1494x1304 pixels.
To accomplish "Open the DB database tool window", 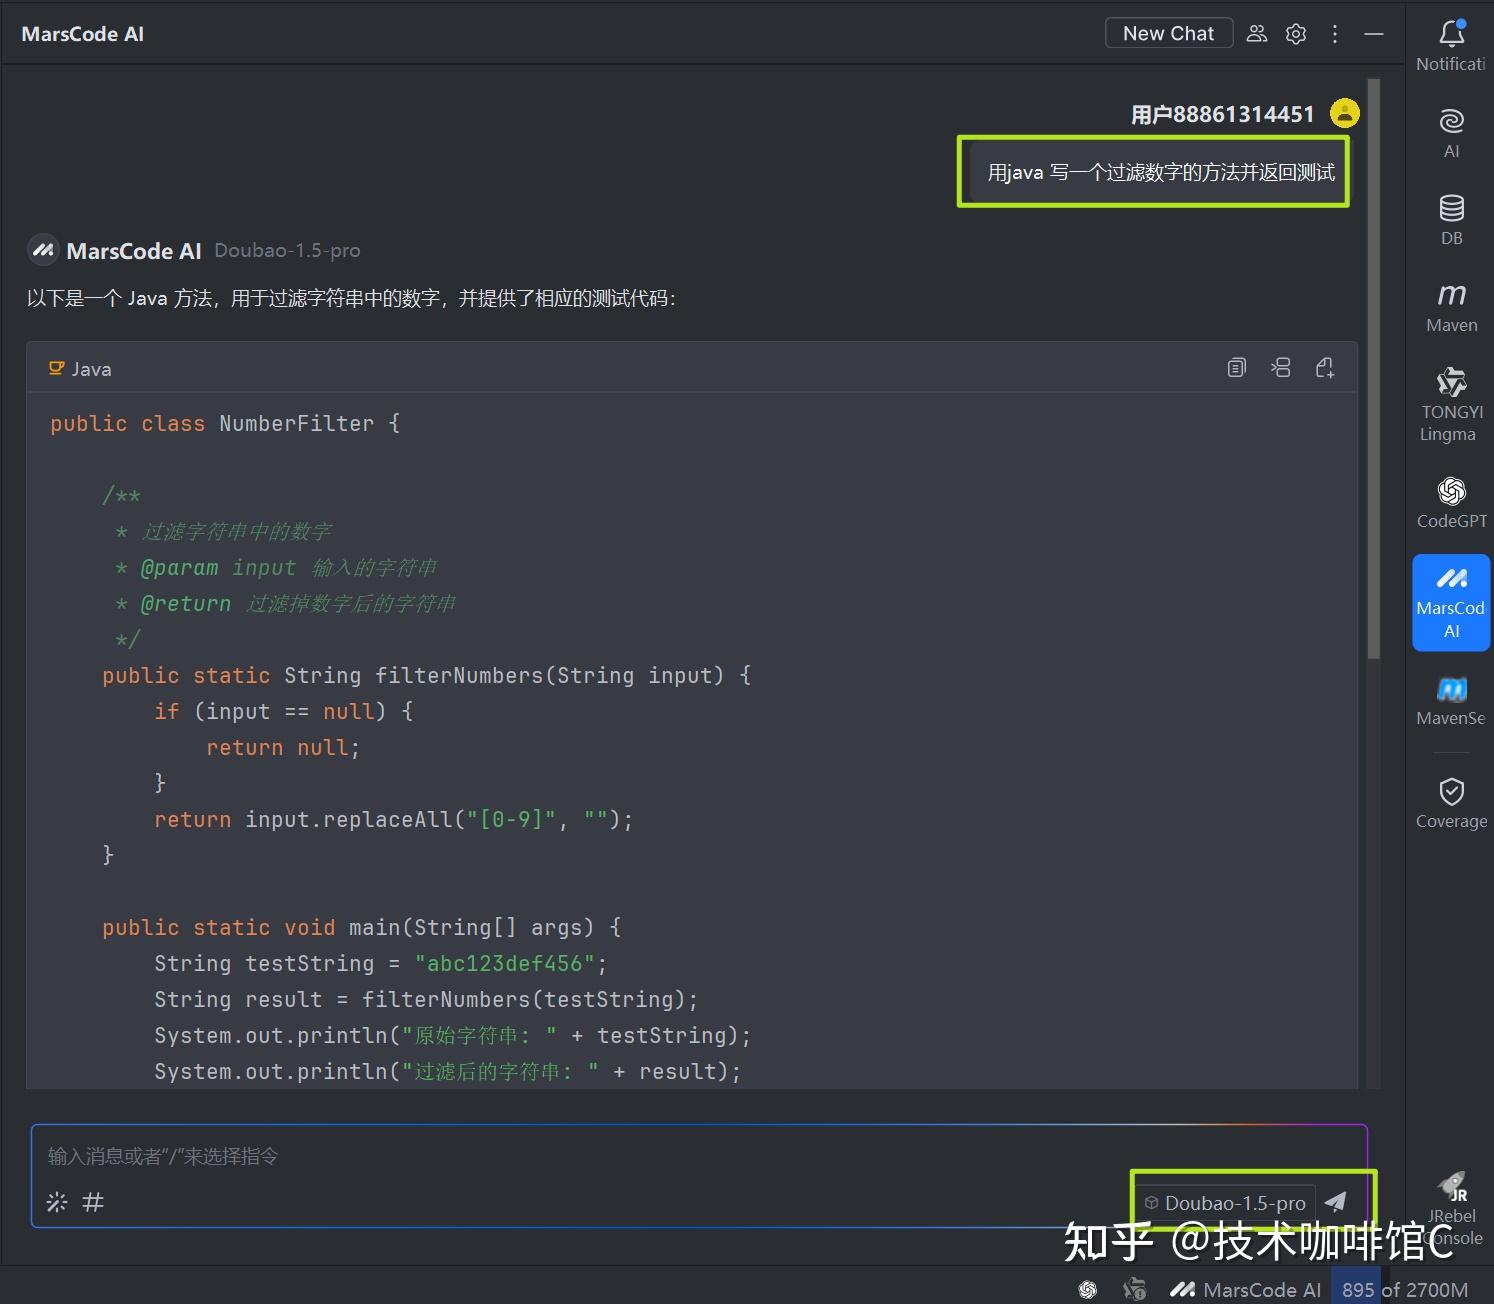I will pos(1451,219).
